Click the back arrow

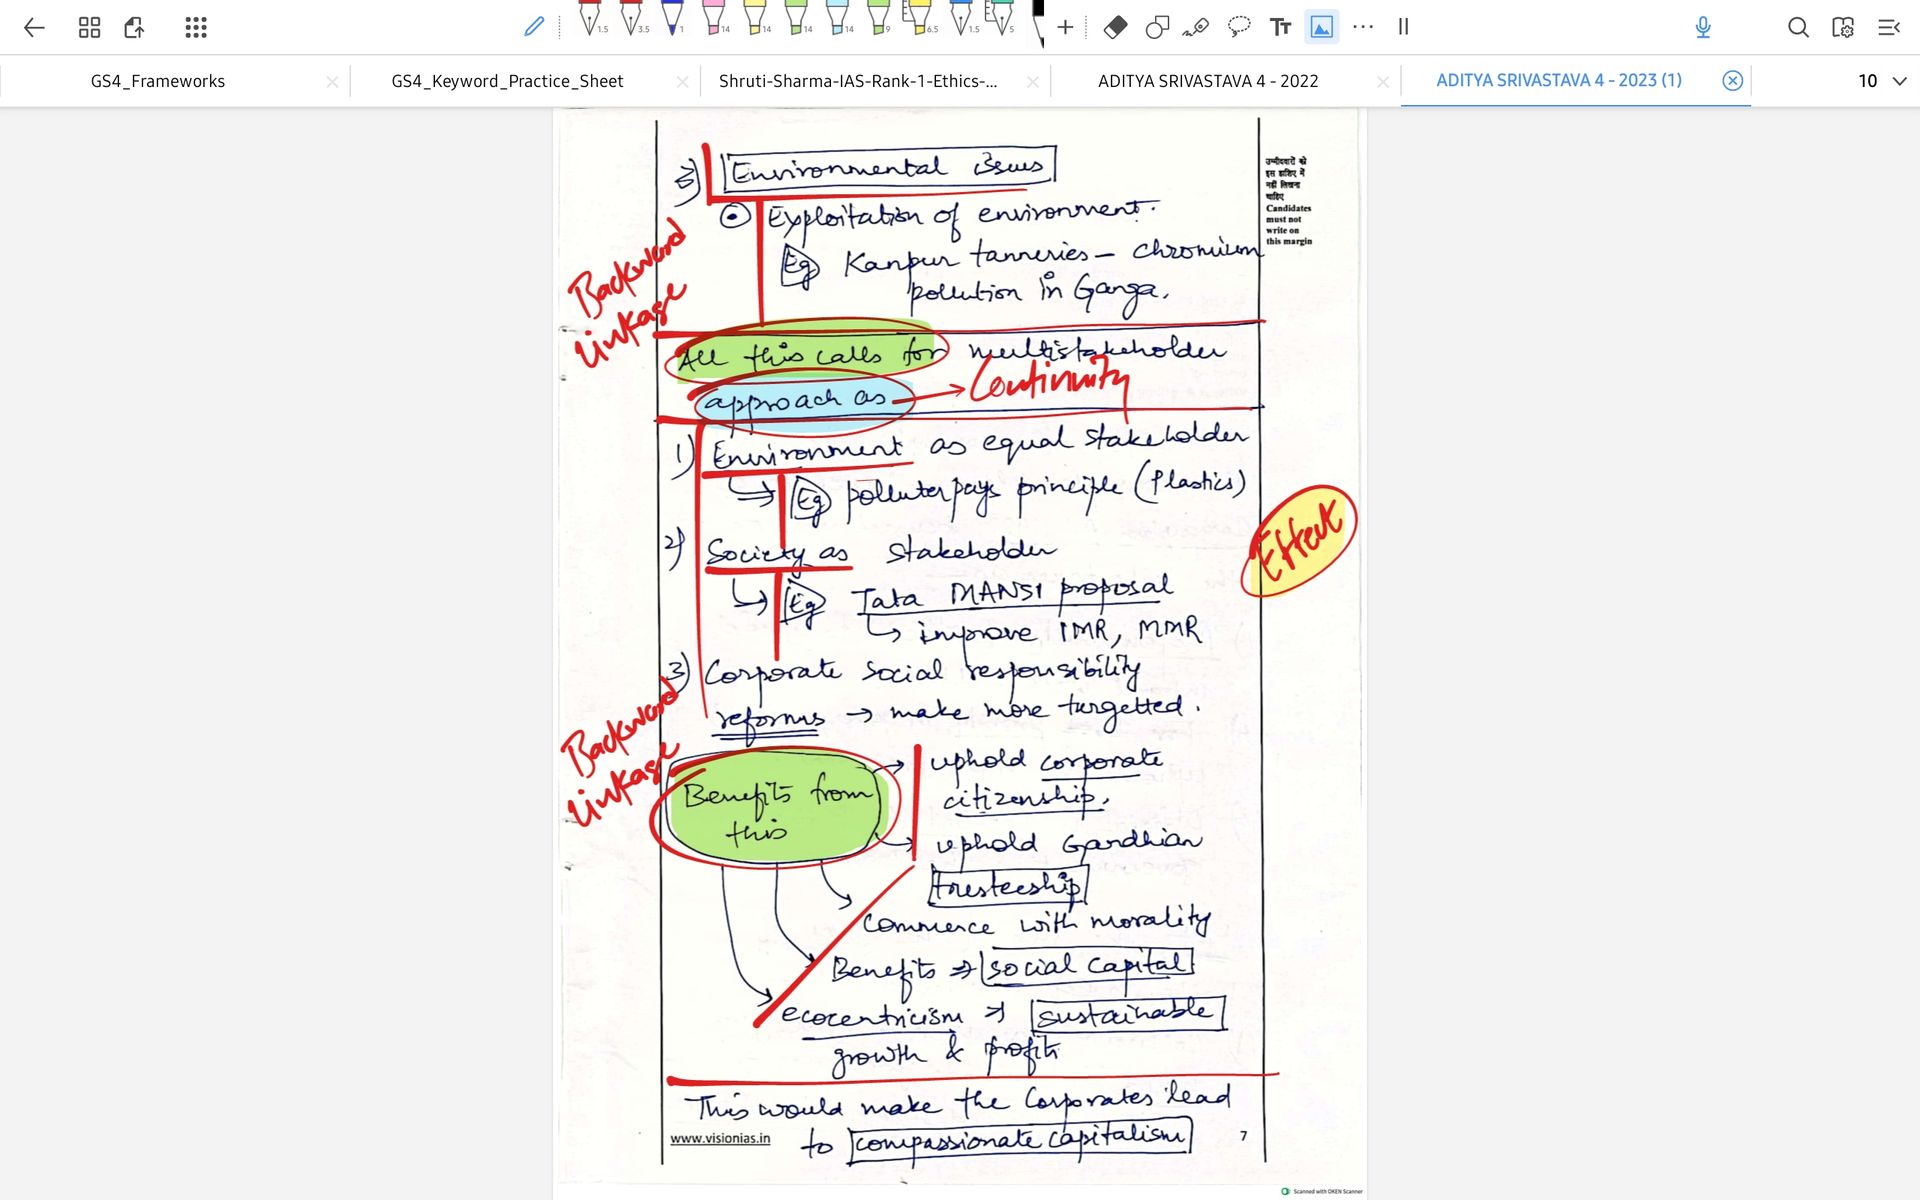click(34, 27)
